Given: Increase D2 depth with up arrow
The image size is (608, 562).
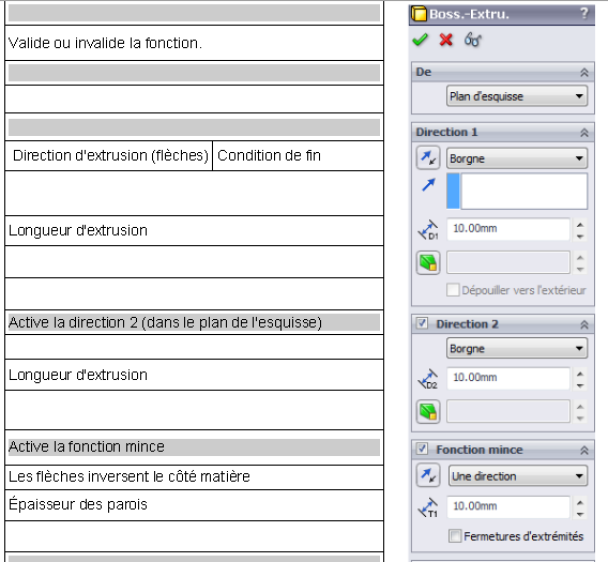Looking at the screenshot, I should coord(580,374).
